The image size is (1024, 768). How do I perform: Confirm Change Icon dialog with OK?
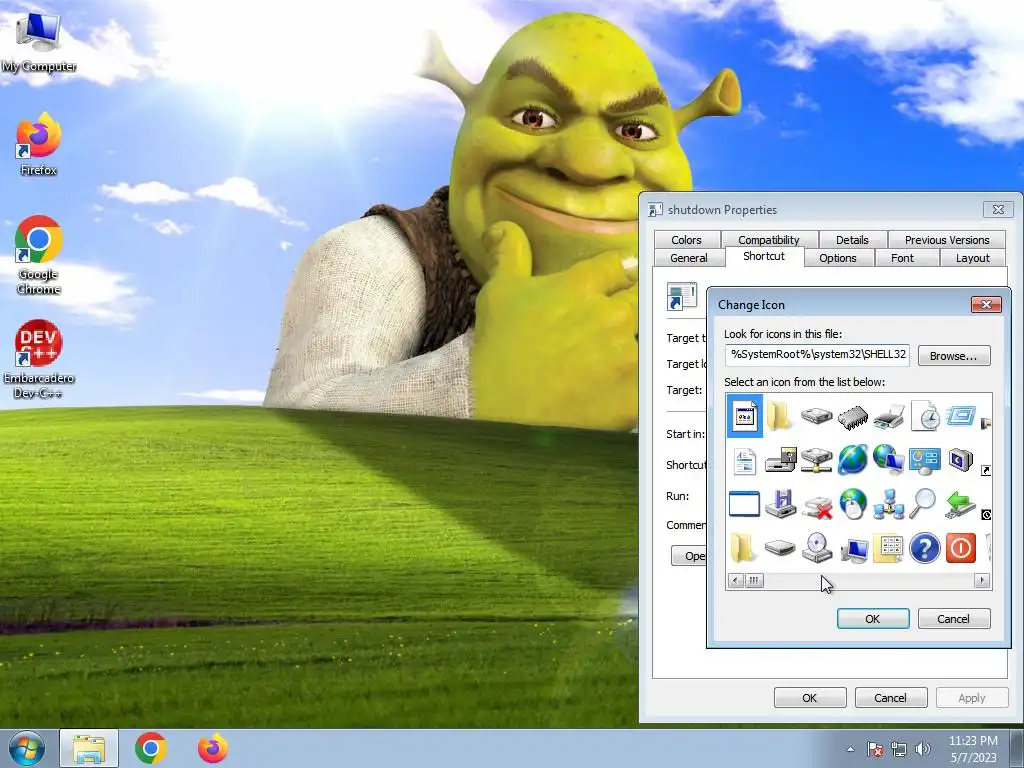(872, 618)
